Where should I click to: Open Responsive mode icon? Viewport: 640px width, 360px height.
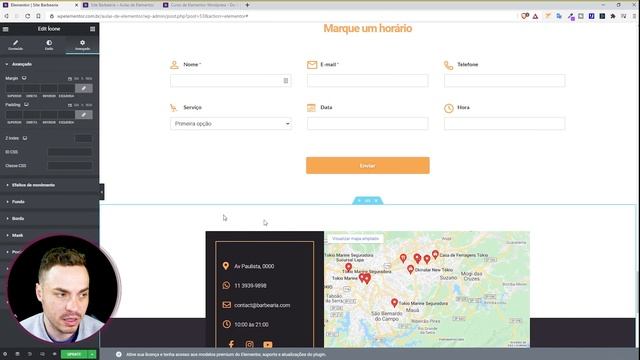tap(42, 354)
